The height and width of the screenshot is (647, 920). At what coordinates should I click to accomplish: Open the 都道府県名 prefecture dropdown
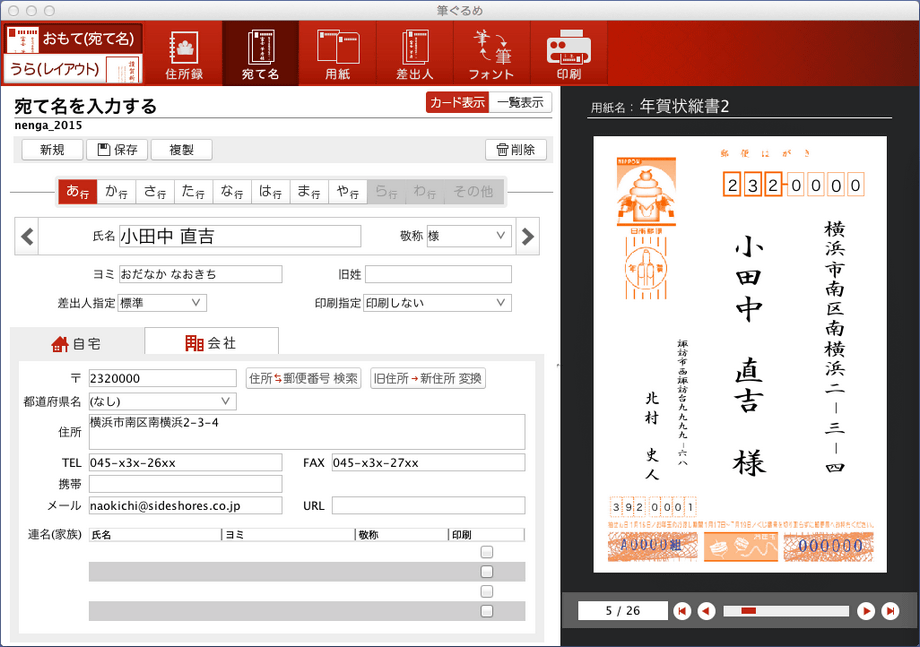click(163, 401)
